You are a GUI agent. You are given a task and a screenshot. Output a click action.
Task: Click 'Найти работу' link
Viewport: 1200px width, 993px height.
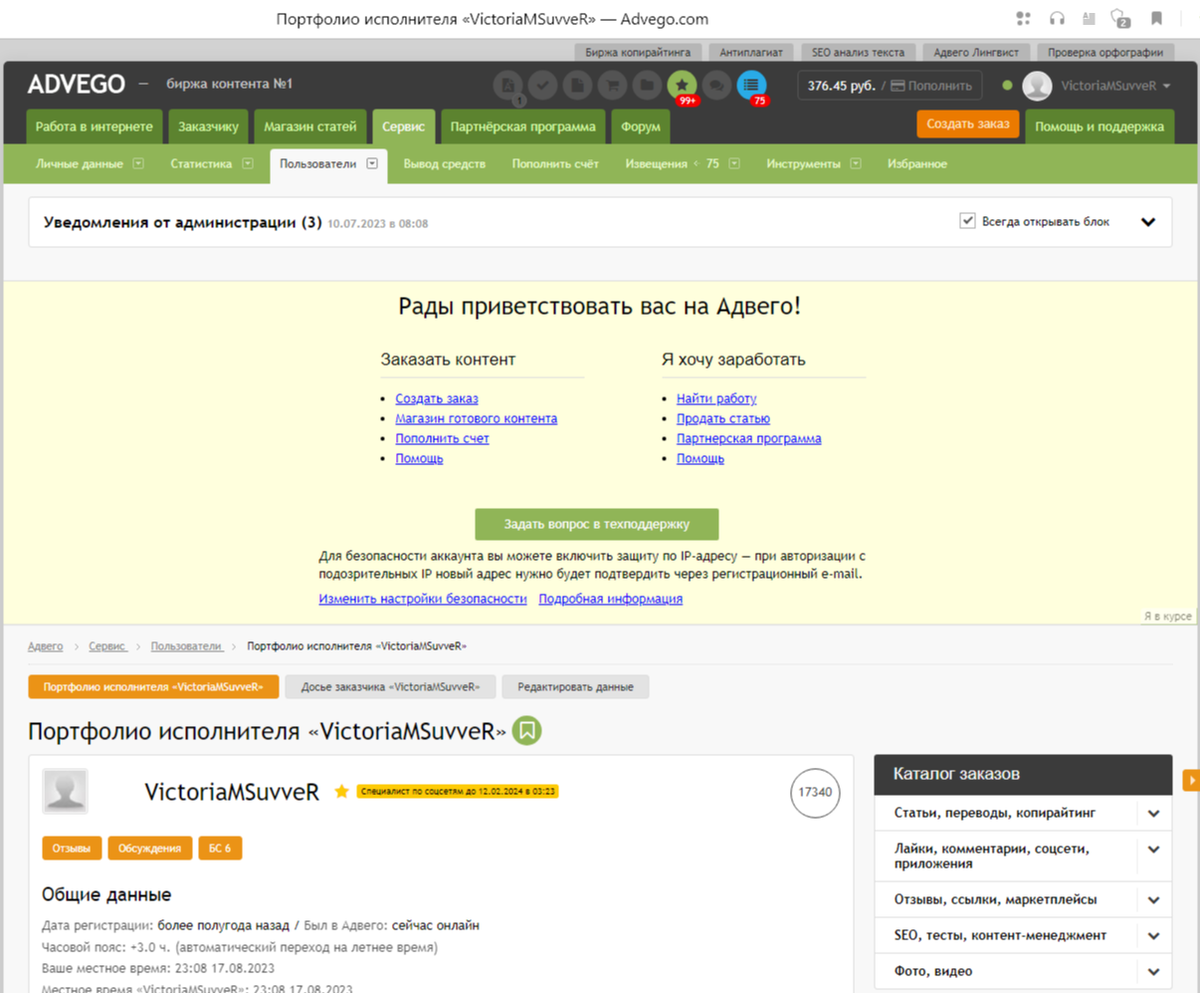716,398
